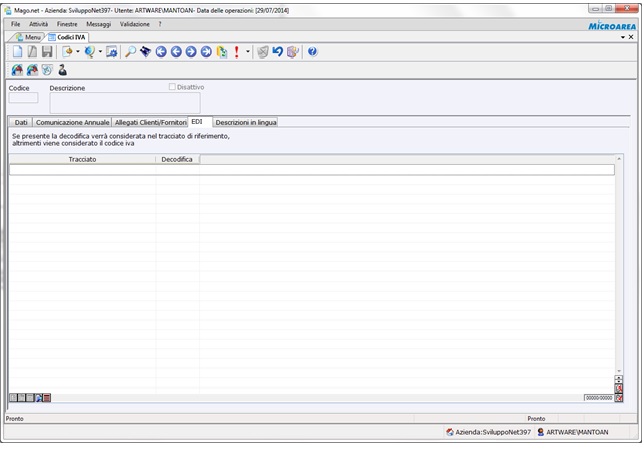Toggle the Disattivo checkbox
This screenshot has height=452, width=644.
pyautogui.click(x=173, y=87)
